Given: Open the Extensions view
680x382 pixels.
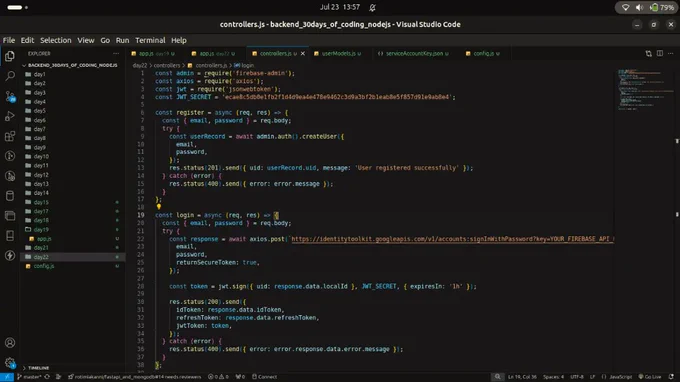Looking at the screenshot, I should [10, 136].
